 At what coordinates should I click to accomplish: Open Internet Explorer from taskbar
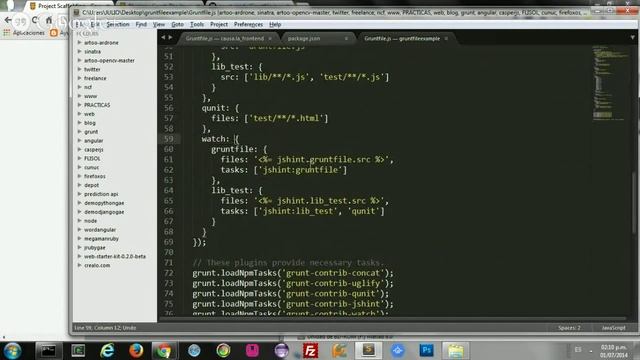[x=107, y=351]
